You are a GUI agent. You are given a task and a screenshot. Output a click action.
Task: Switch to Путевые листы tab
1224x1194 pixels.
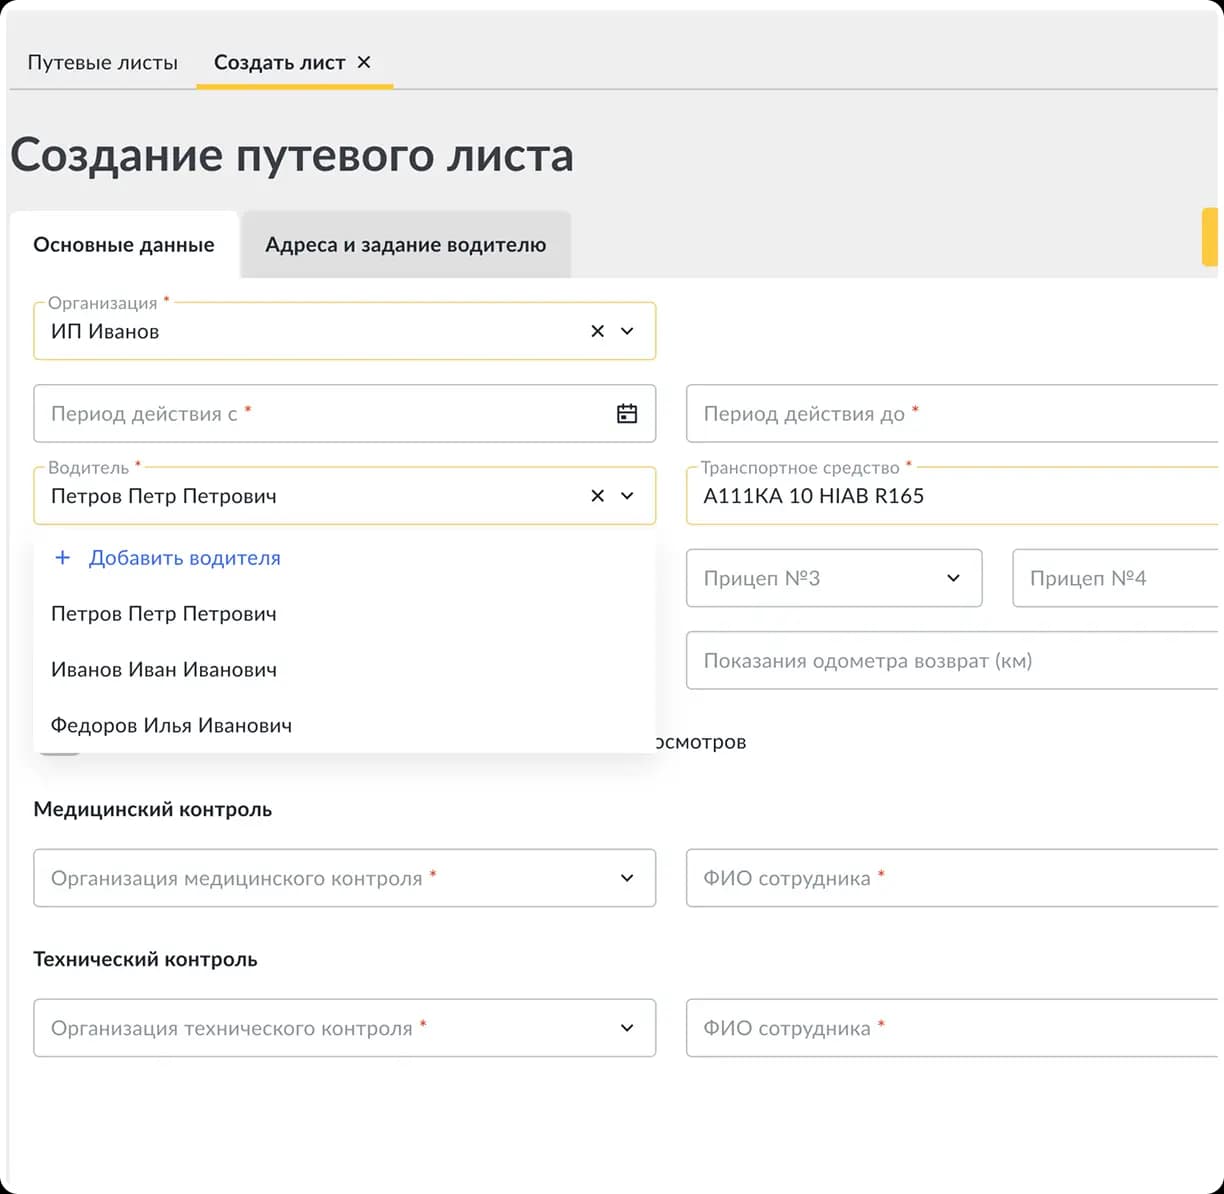(103, 62)
